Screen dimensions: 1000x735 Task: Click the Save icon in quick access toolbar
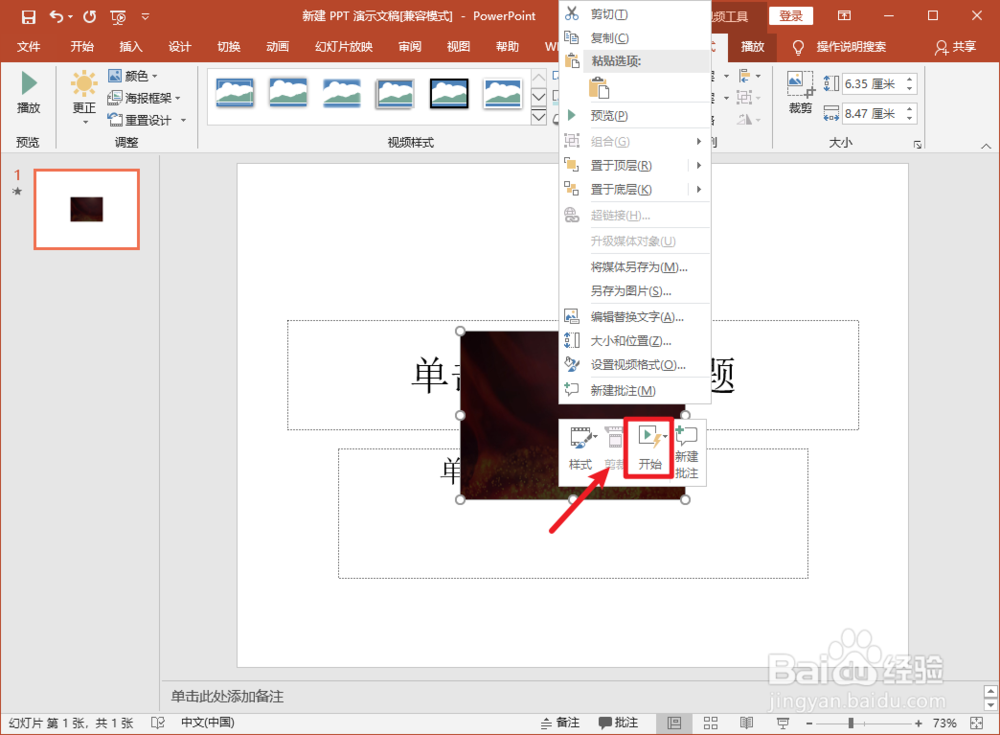pos(27,15)
